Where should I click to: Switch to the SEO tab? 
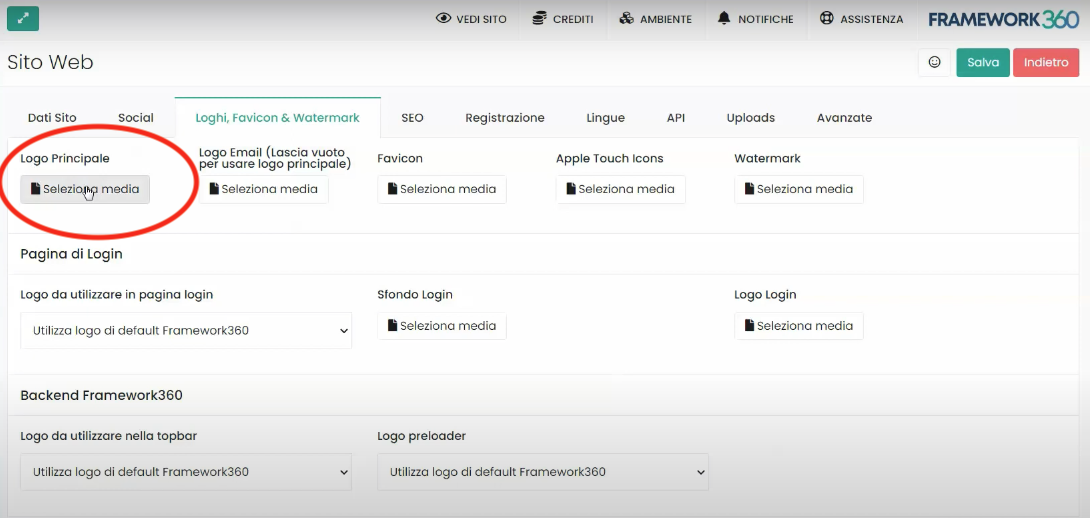coord(412,118)
